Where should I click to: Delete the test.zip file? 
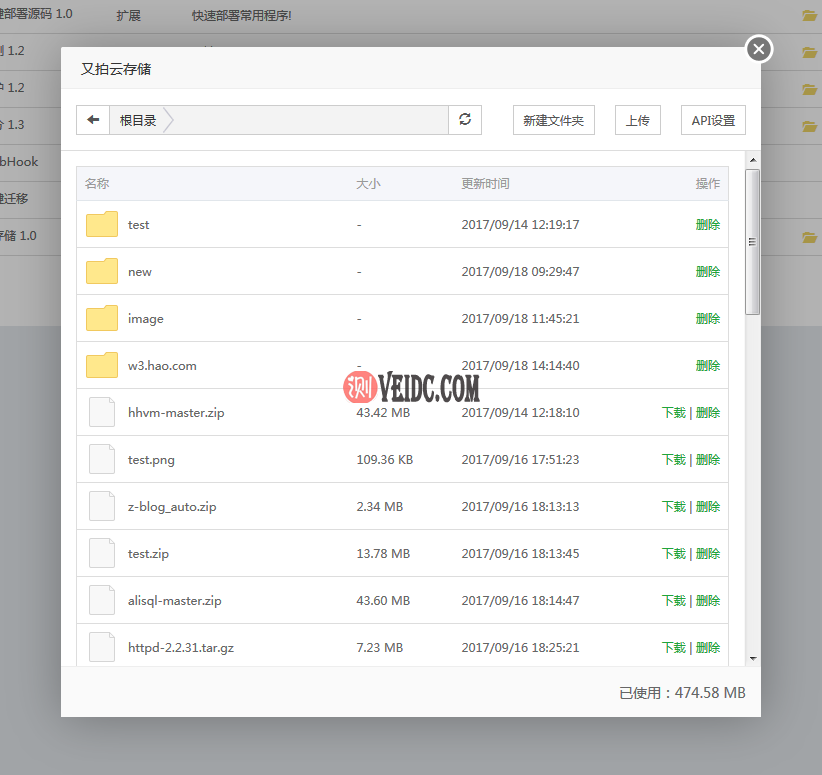pyautogui.click(x=708, y=554)
